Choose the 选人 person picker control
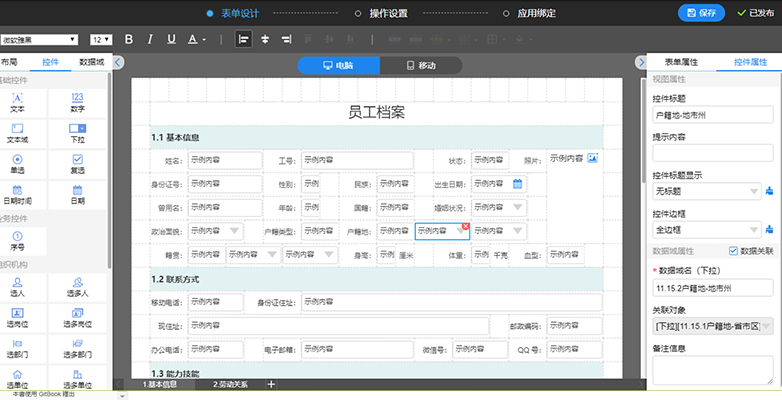Image resolution: width=782 pixels, height=400 pixels. pos(17,288)
